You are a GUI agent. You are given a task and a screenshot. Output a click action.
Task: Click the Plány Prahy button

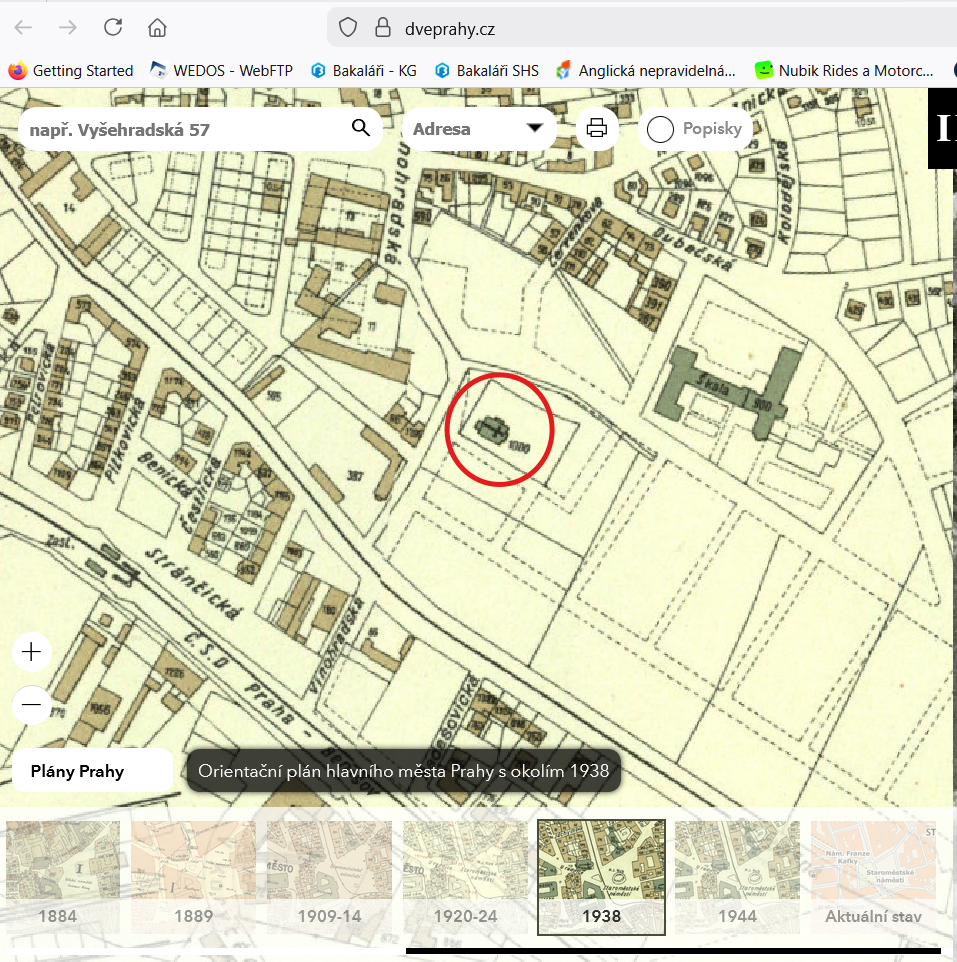pyautogui.click(x=92, y=771)
